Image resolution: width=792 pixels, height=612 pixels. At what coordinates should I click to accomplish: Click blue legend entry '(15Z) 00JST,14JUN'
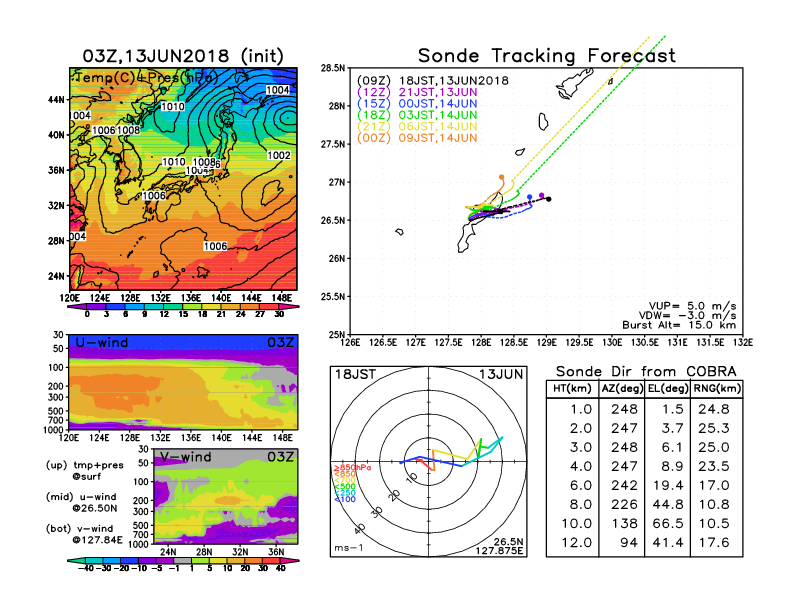(417, 104)
